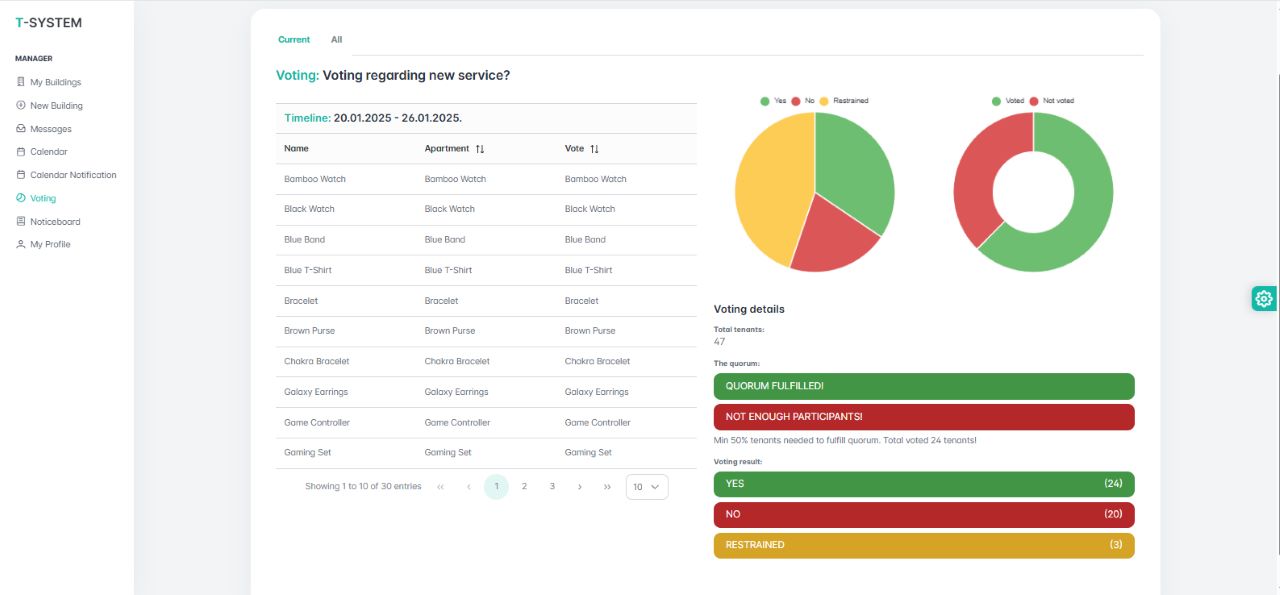Select the Current tab

click(x=294, y=39)
